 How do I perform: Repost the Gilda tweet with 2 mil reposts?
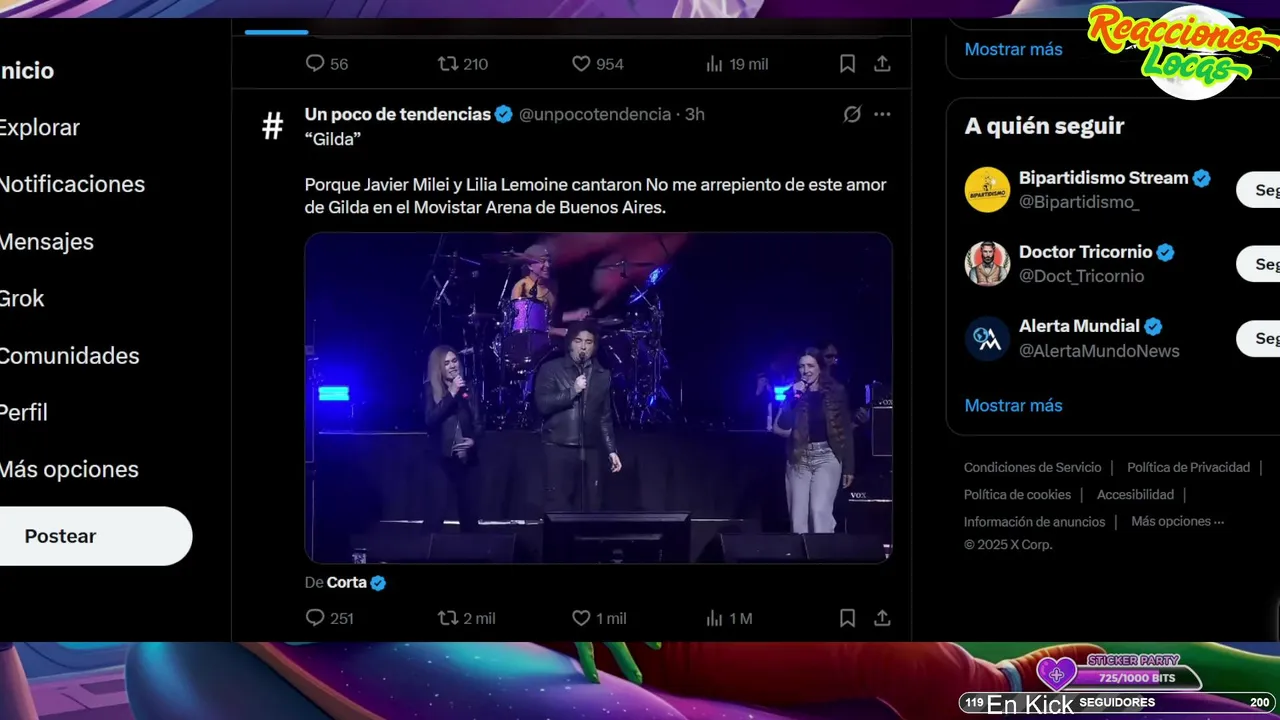click(x=467, y=618)
